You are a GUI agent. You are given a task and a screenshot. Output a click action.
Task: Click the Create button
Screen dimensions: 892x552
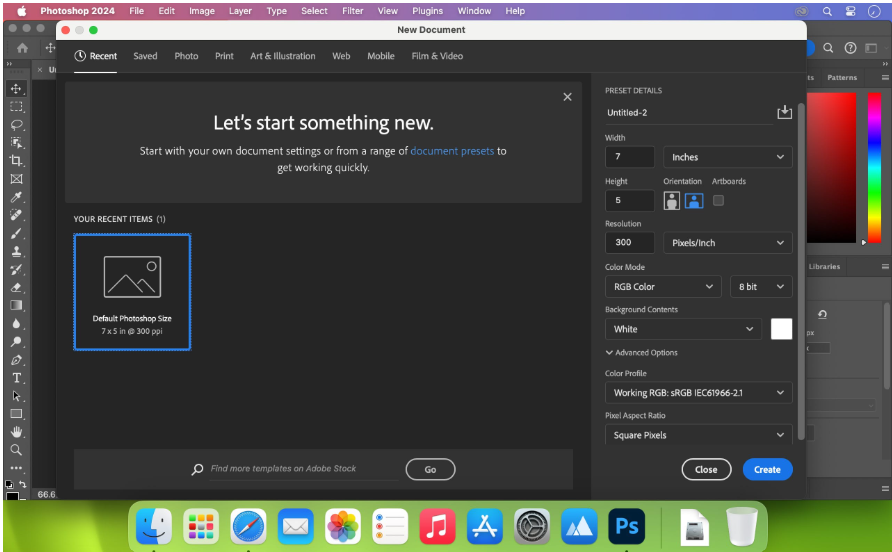[x=767, y=469]
